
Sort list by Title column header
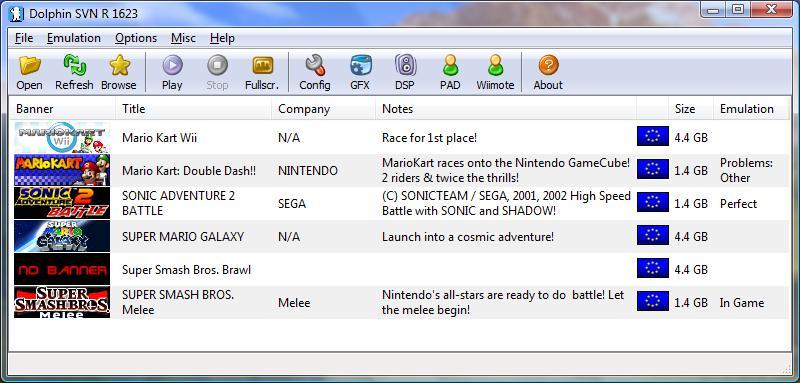[x=194, y=109]
